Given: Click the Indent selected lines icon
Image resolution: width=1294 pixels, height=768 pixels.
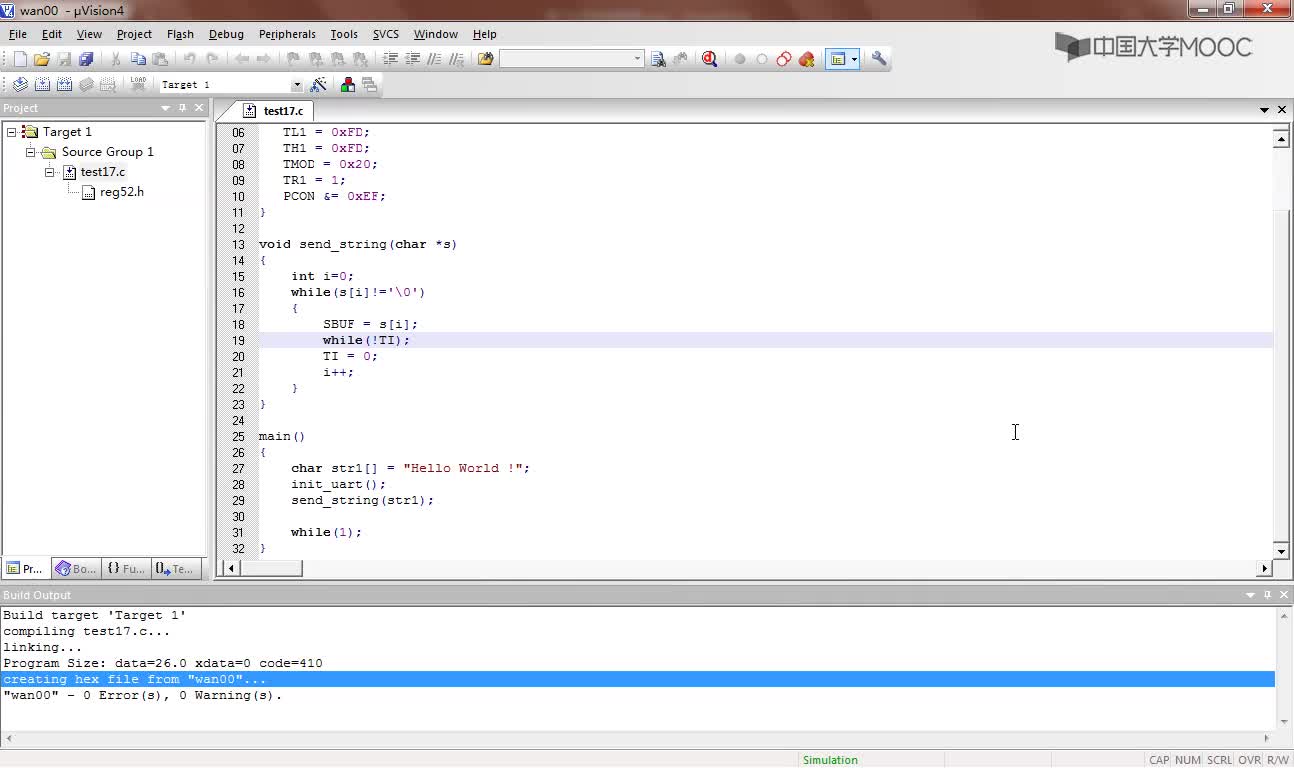Looking at the screenshot, I should pos(390,59).
